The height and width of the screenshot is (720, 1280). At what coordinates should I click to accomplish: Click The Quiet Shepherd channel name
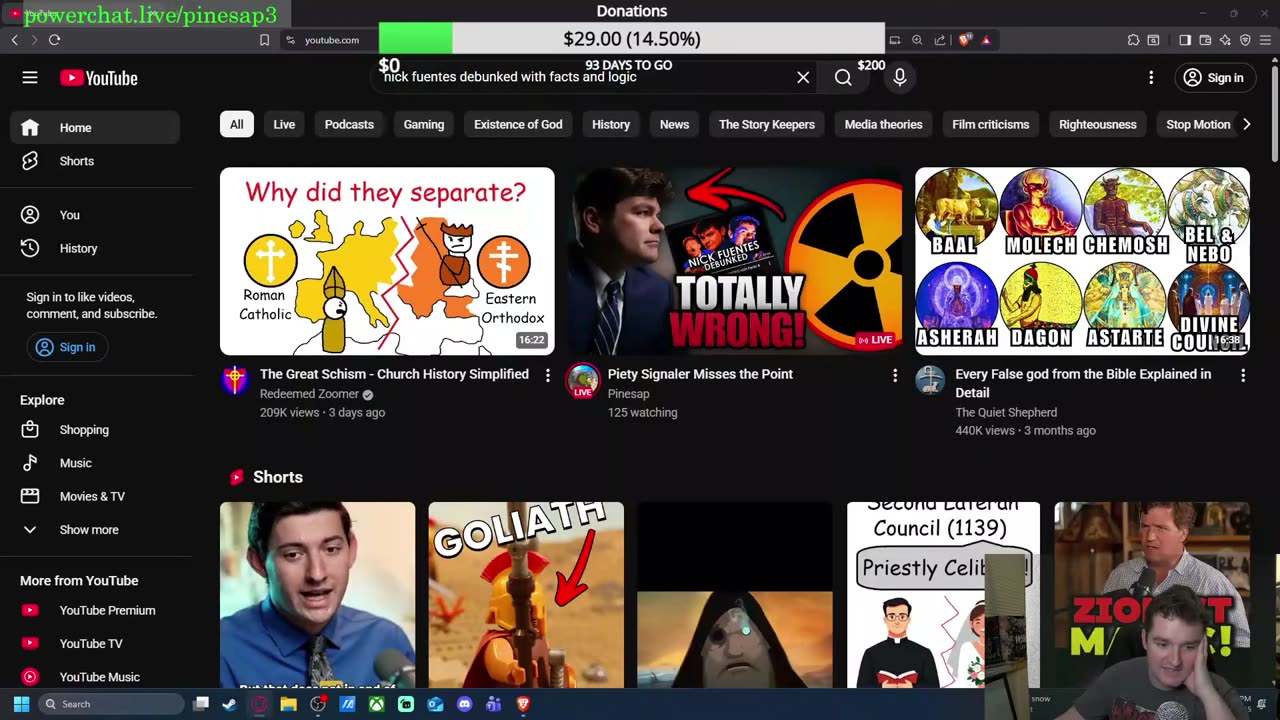[x=1006, y=412]
